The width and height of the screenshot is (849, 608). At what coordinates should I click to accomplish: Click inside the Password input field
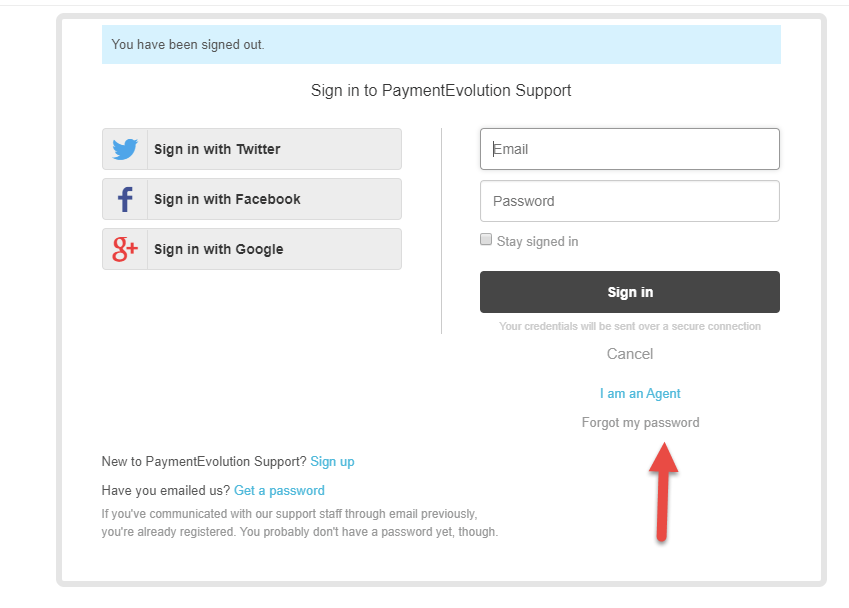click(629, 200)
